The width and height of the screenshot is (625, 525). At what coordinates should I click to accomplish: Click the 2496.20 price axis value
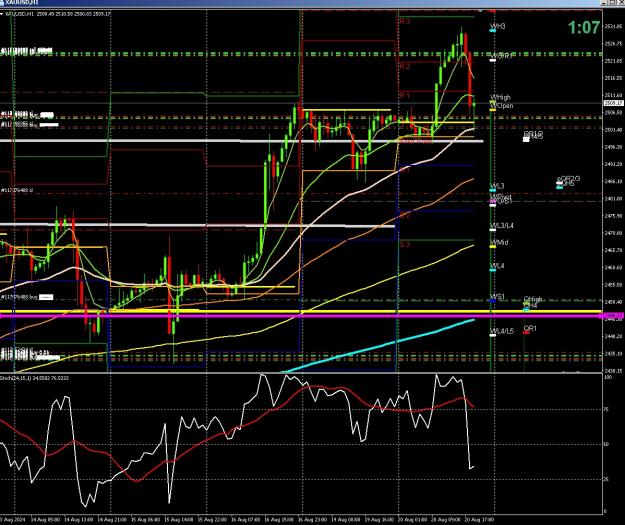click(613, 147)
